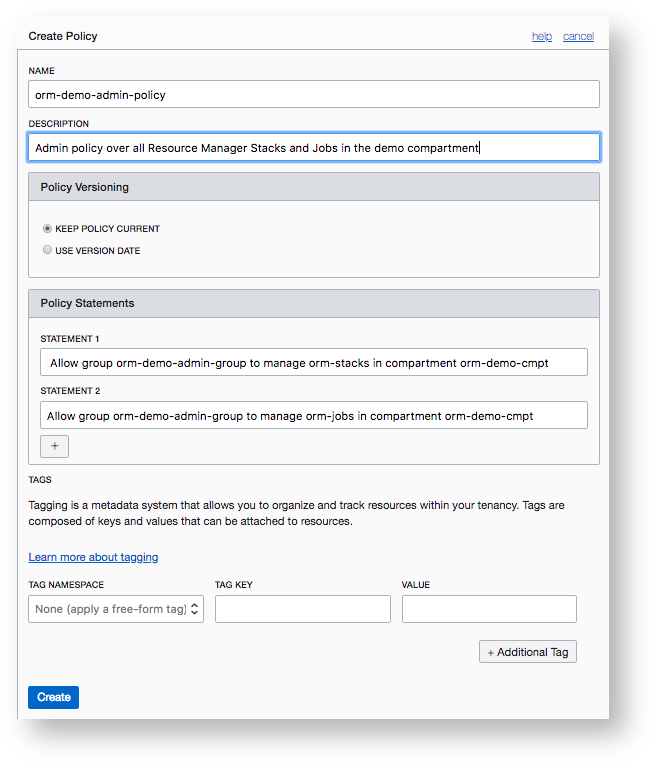Click the tag Value input field
Screen dimensions: 657x767
pyautogui.click(x=489, y=609)
